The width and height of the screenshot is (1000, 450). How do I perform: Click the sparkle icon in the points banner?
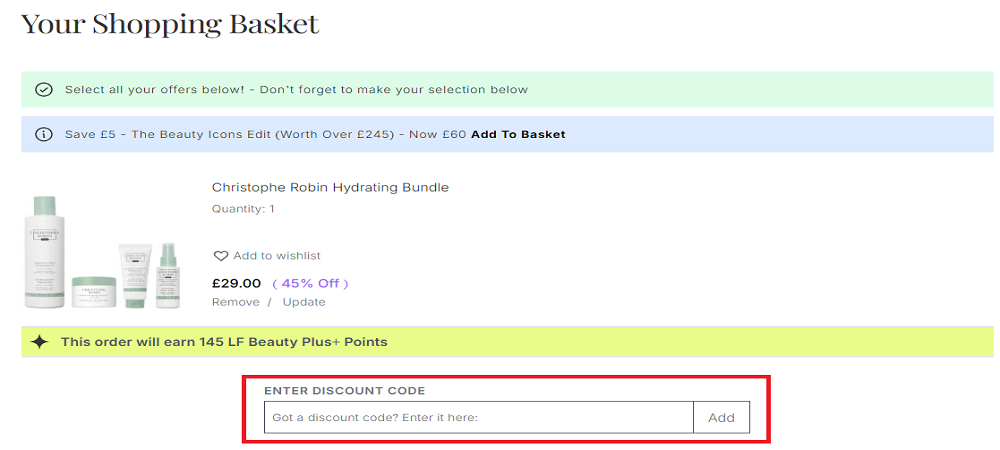tap(39, 342)
